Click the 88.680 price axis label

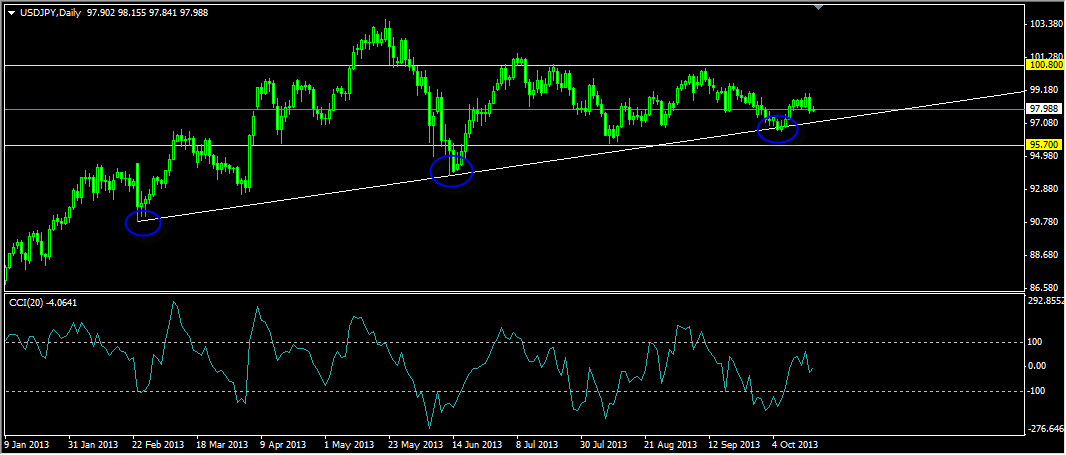pyautogui.click(x=1046, y=255)
